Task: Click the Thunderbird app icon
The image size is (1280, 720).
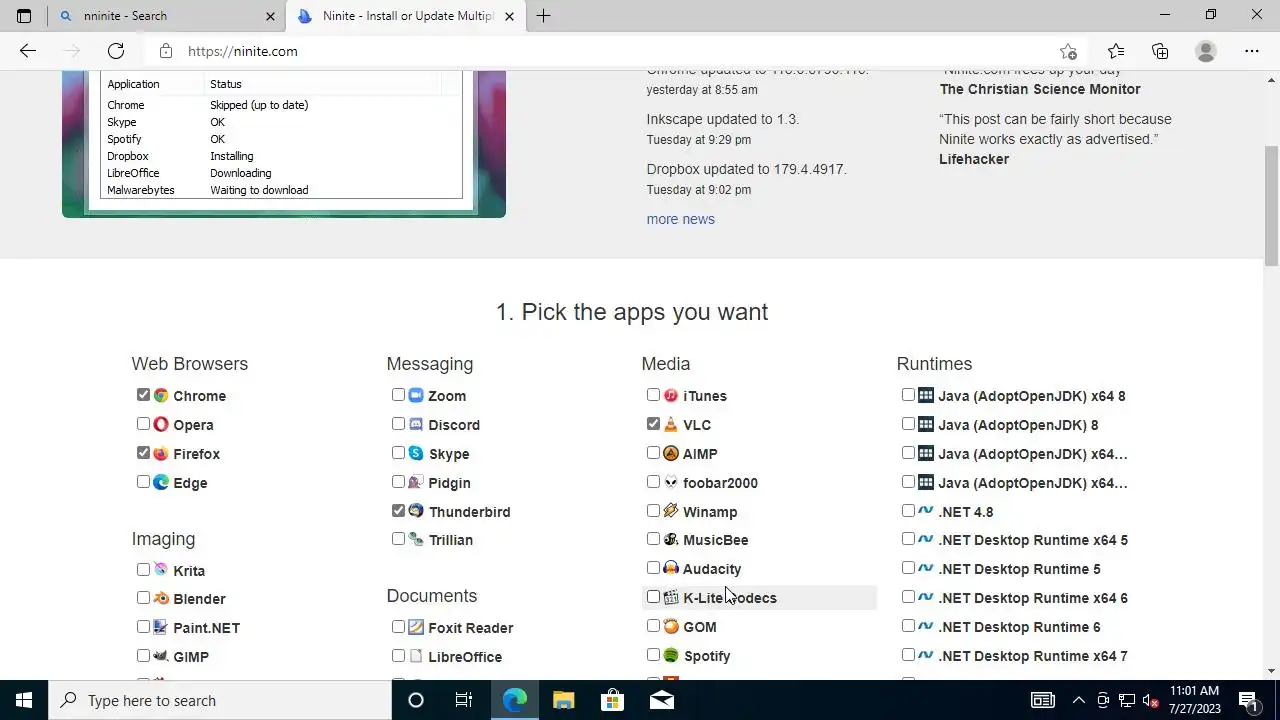Action: tap(416, 511)
